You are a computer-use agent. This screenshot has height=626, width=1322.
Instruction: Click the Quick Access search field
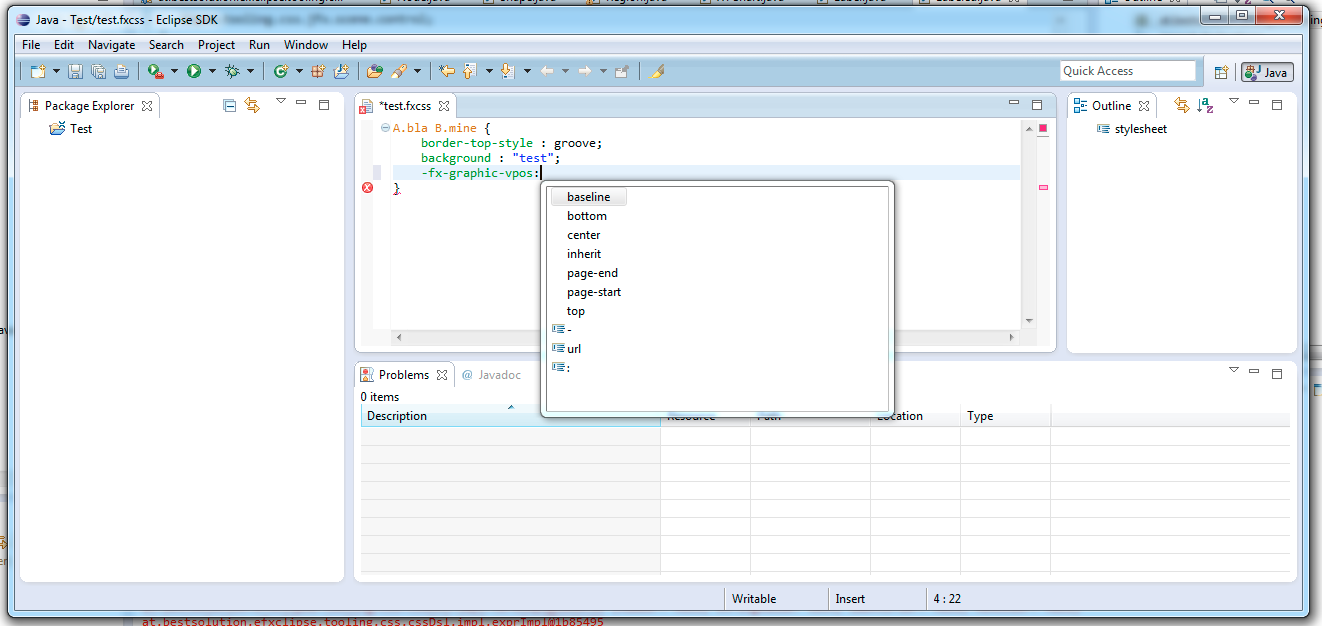[1127, 71]
